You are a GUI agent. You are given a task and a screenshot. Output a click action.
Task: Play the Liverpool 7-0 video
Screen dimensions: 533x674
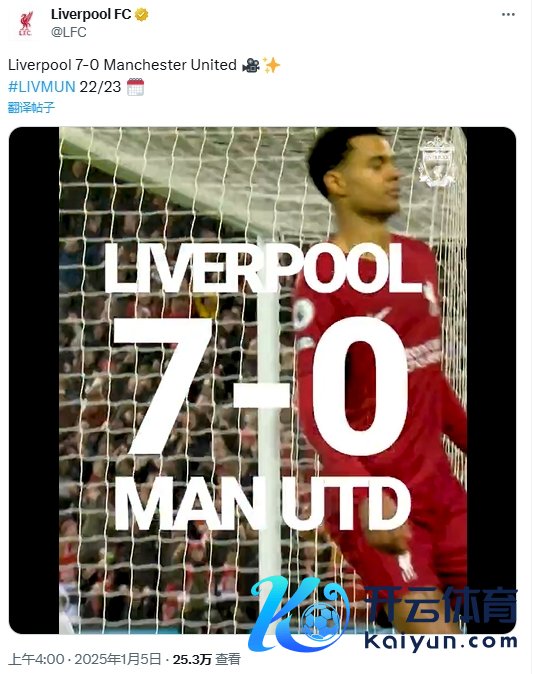[x=262, y=380]
